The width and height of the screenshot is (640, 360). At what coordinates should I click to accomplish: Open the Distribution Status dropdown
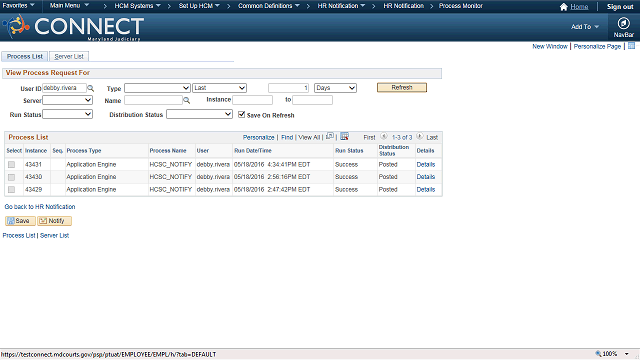coord(199,115)
